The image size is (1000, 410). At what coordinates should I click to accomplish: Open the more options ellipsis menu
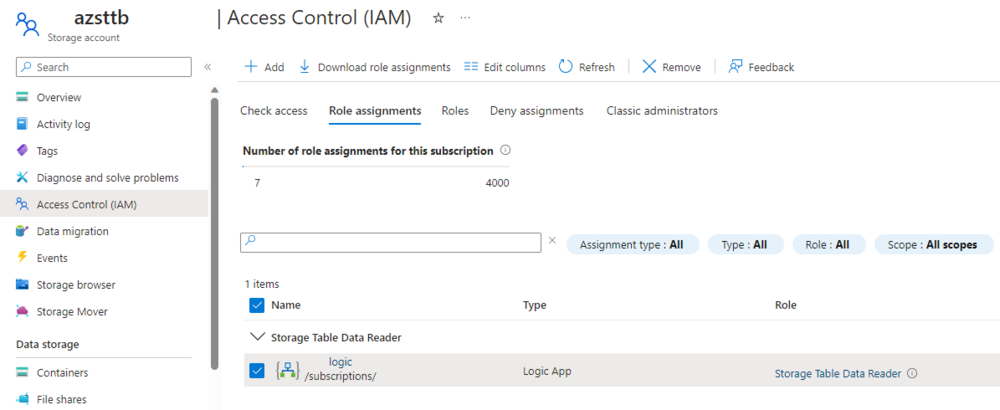(464, 18)
